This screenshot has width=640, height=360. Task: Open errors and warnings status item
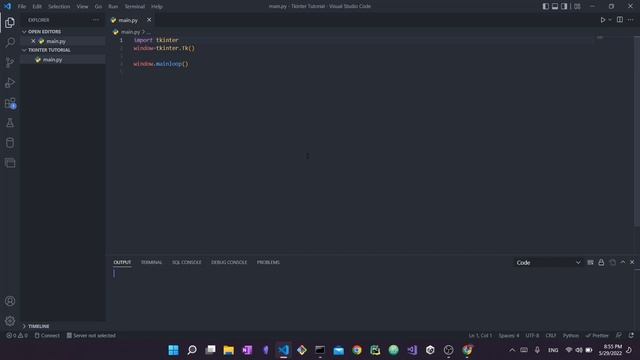(x=17, y=336)
